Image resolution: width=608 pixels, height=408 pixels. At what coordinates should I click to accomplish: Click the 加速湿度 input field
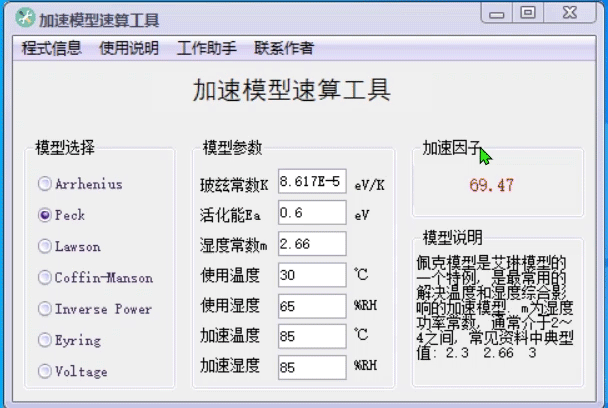312,368
